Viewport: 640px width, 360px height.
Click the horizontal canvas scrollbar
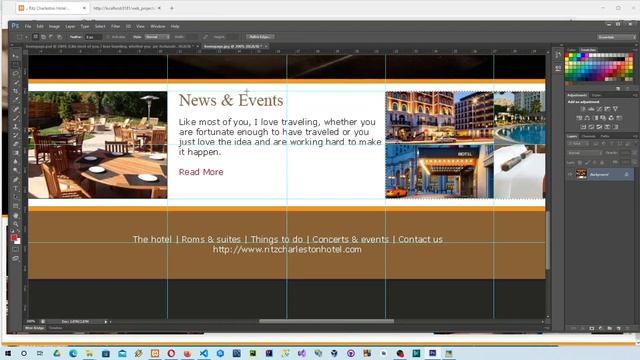coord(327,321)
